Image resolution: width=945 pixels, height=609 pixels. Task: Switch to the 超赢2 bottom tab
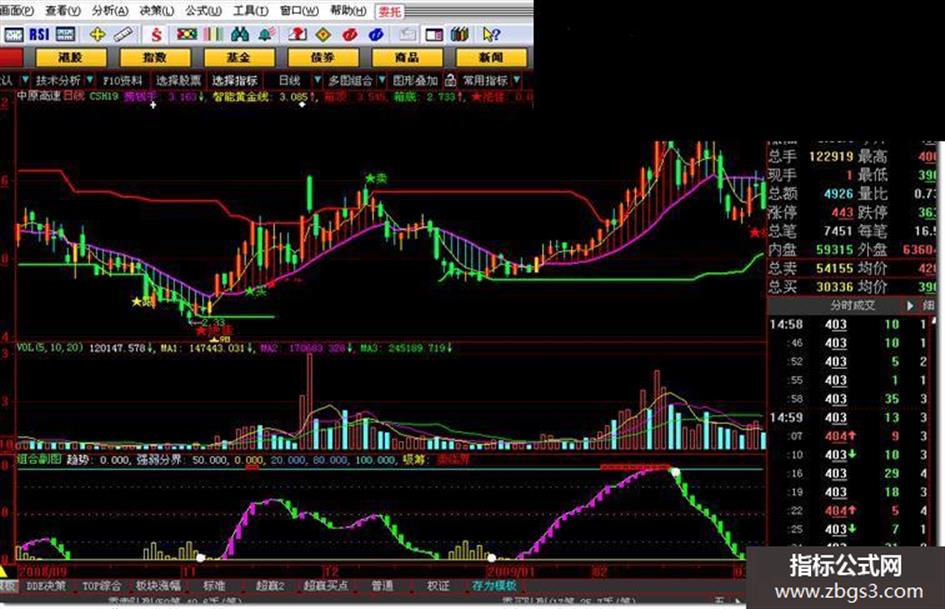[x=269, y=585]
